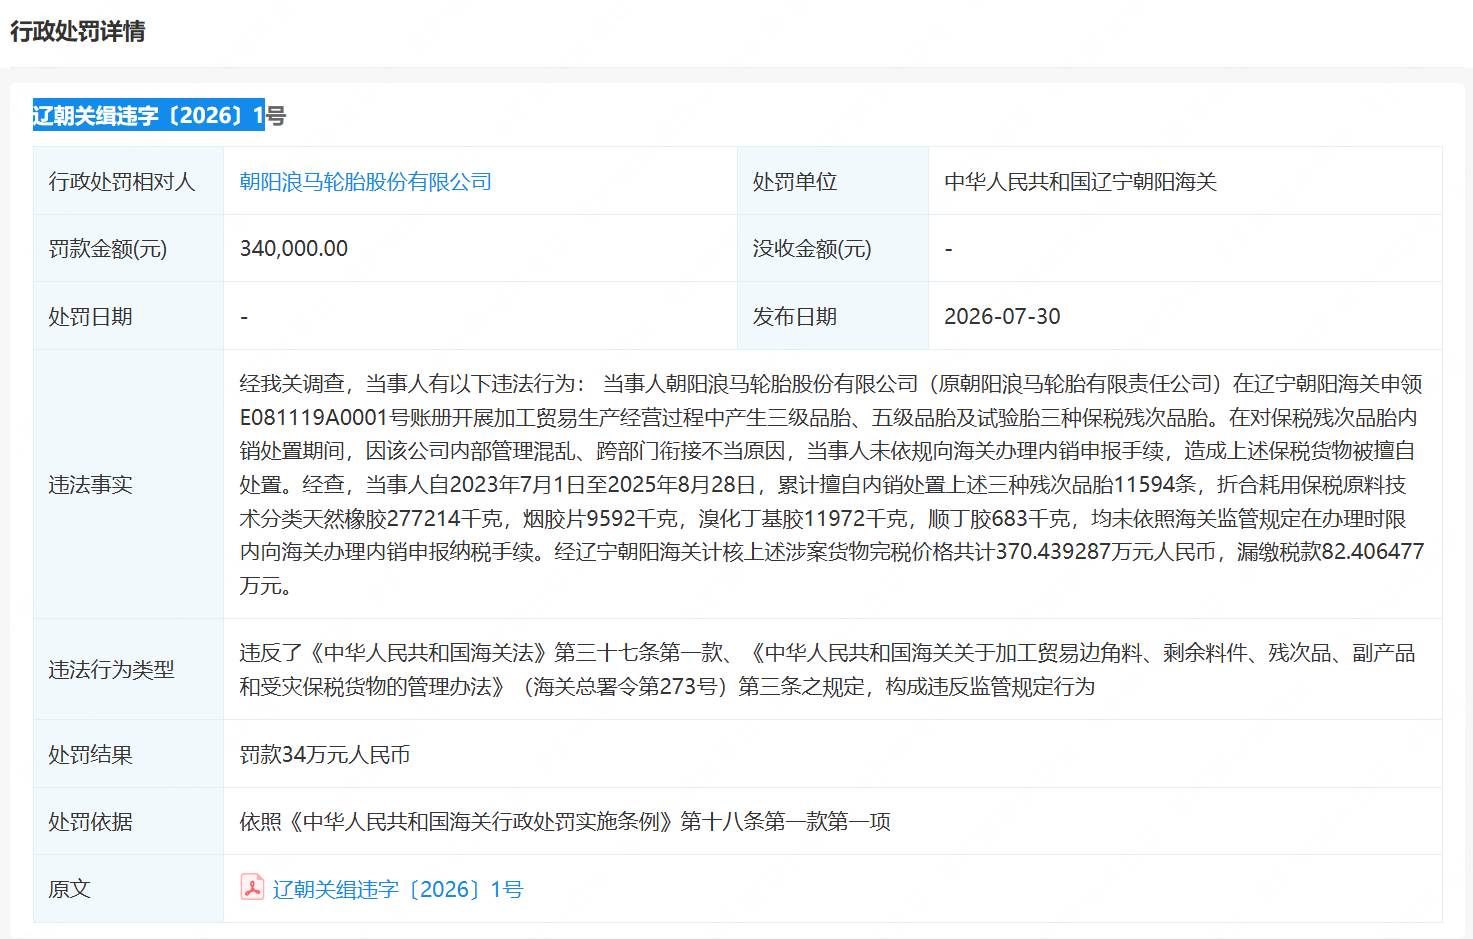This screenshot has width=1473, height=939.
Task: Open original document link 辽朝关缉违字〔2026〕1号
Action: tap(398, 889)
